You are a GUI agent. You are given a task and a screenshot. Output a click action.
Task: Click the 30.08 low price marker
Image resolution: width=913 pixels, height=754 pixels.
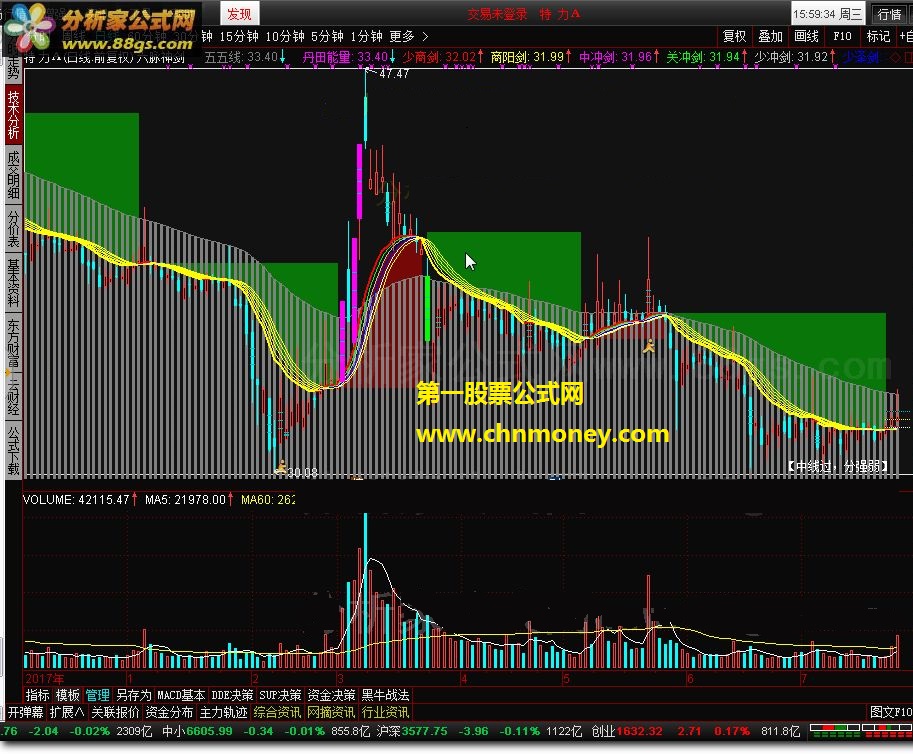coord(303,473)
